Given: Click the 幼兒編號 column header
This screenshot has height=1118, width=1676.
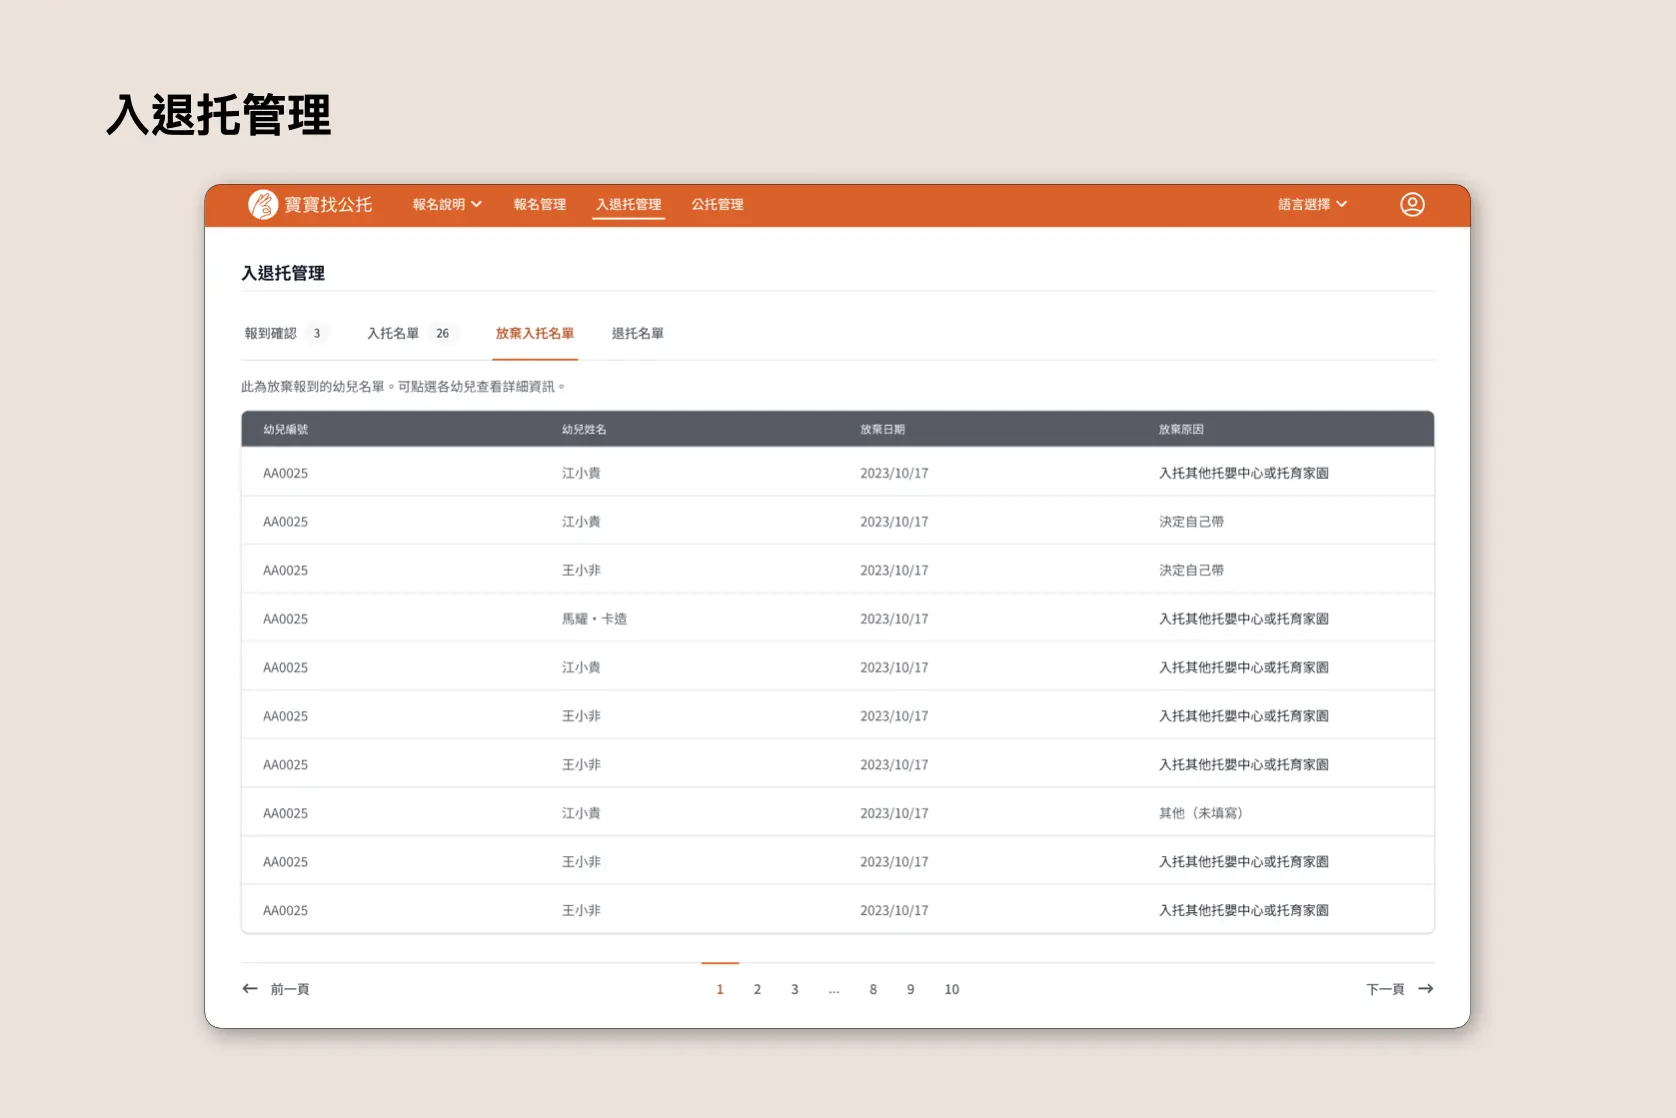Looking at the screenshot, I should 286,429.
